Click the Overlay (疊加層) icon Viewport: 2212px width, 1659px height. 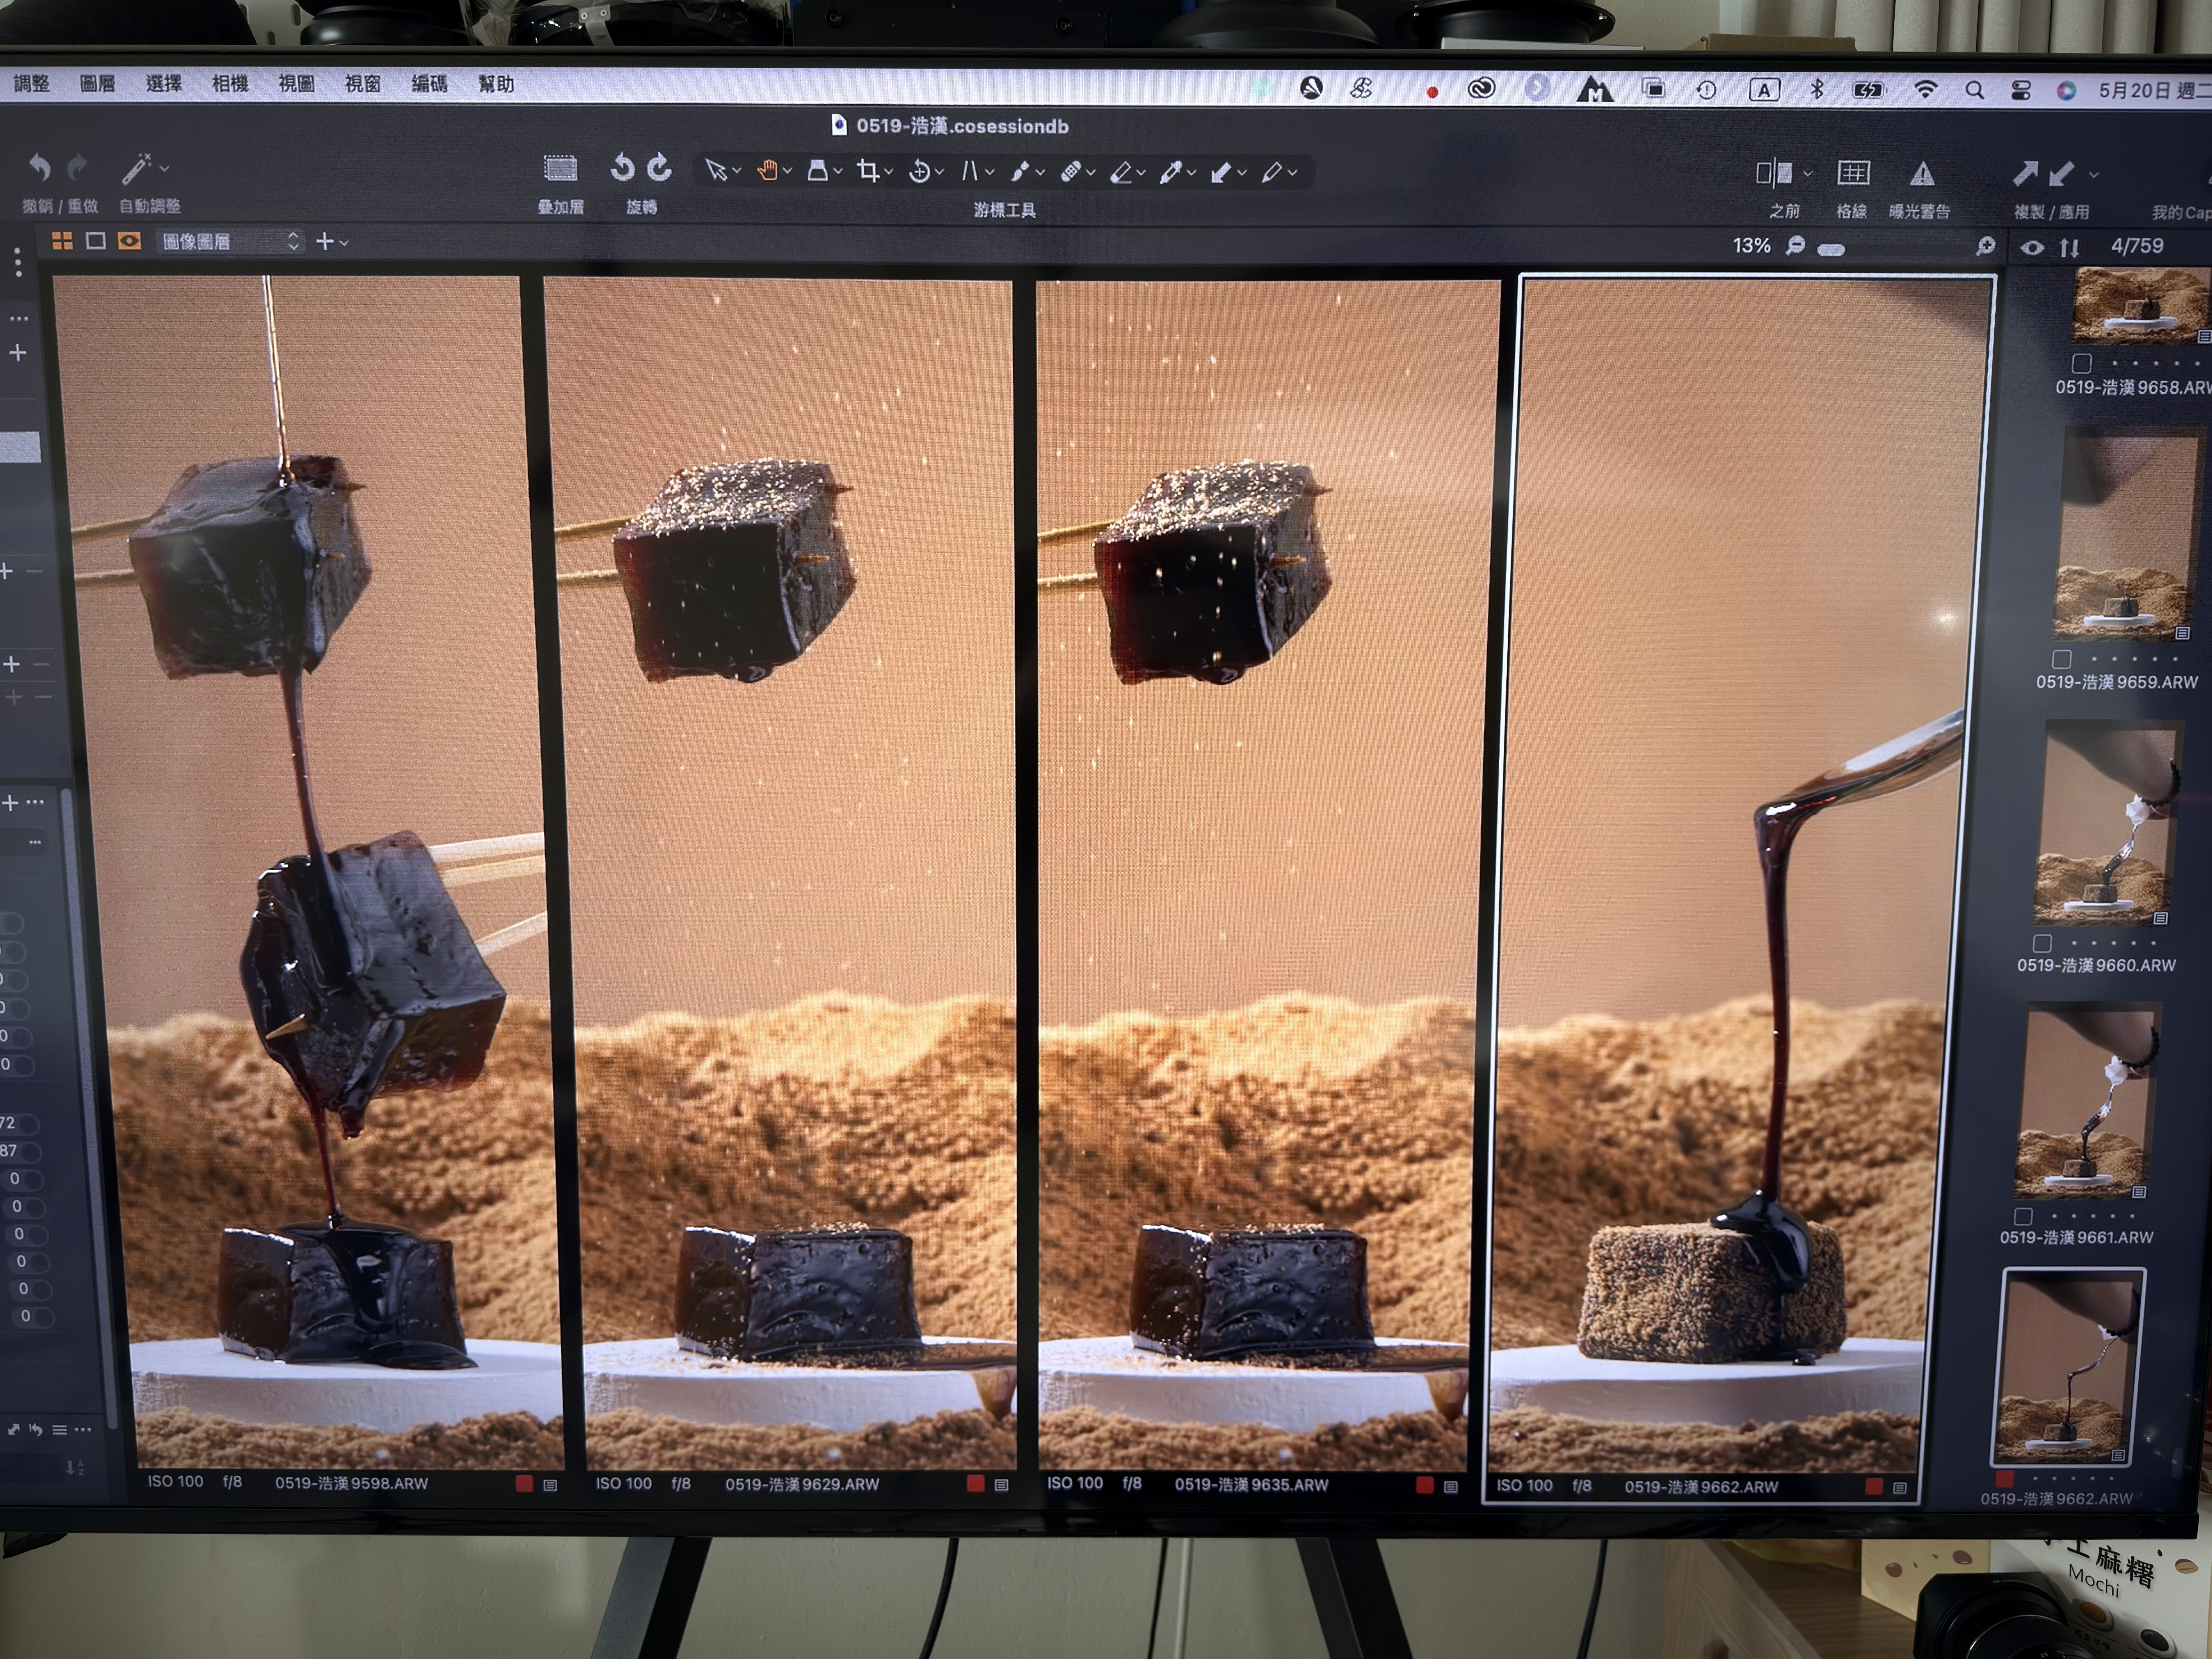point(560,168)
